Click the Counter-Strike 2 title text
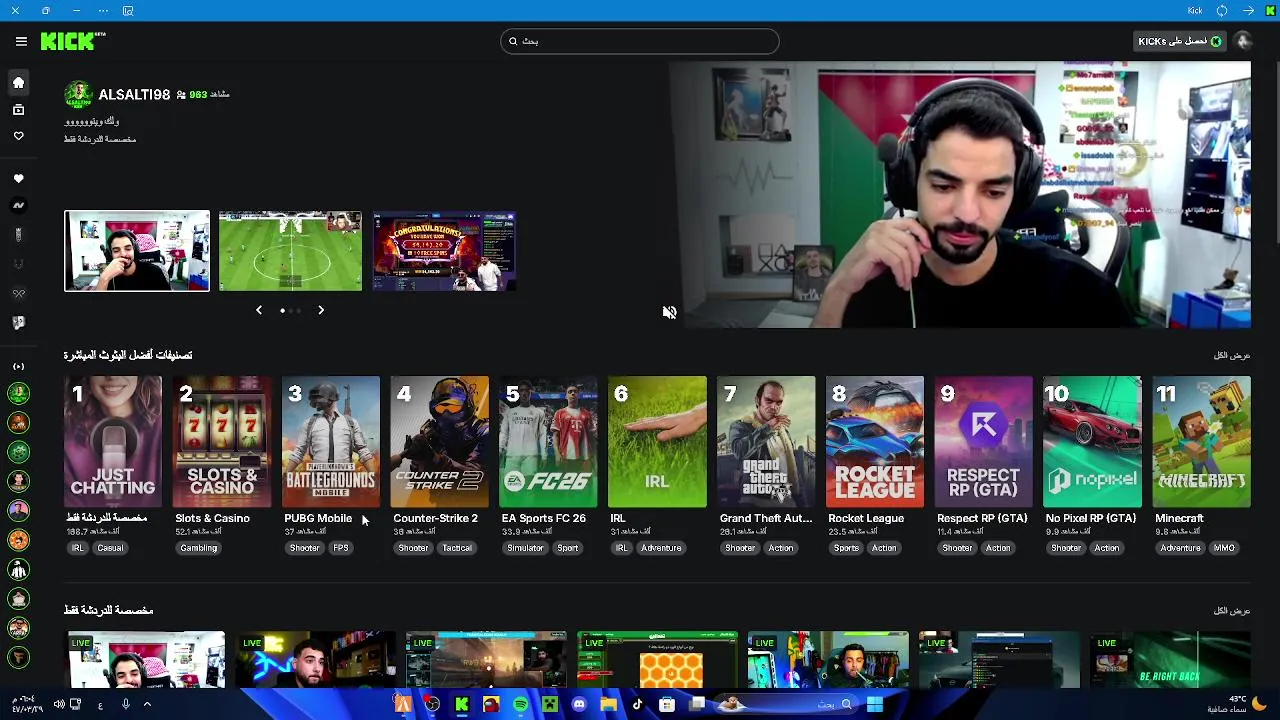 click(x=435, y=518)
